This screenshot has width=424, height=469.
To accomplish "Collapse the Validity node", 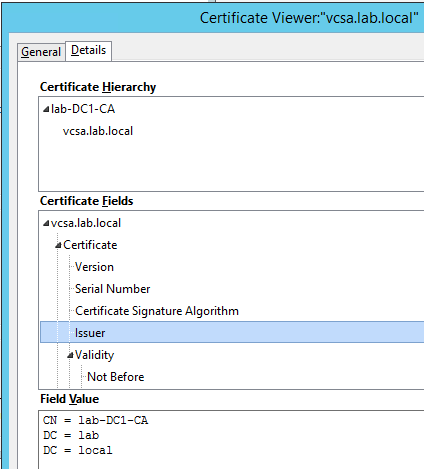I will click(70, 355).
